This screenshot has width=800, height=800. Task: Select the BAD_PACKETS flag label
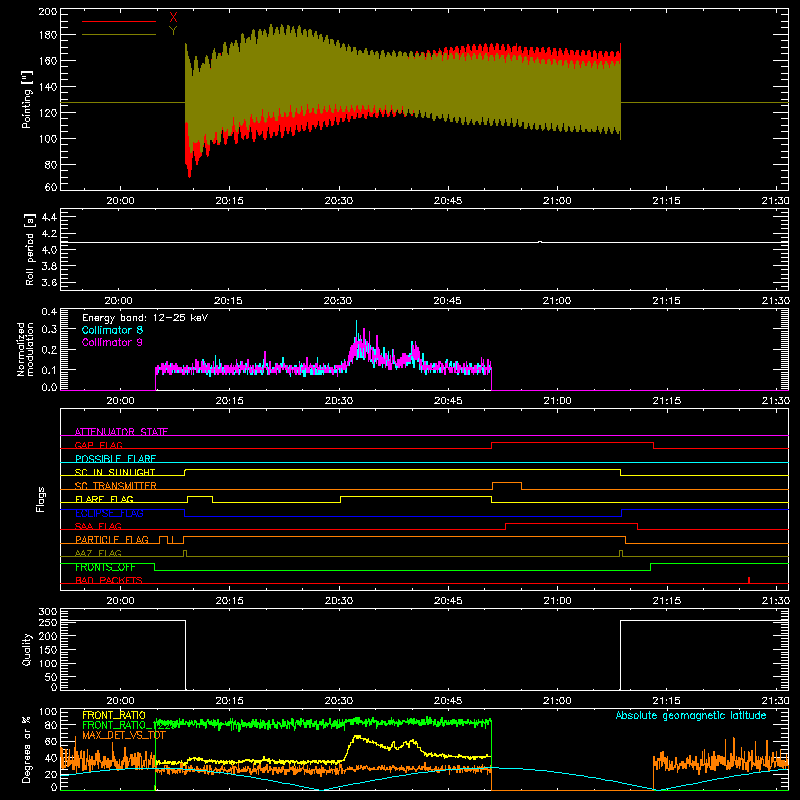tap(109, 580)
